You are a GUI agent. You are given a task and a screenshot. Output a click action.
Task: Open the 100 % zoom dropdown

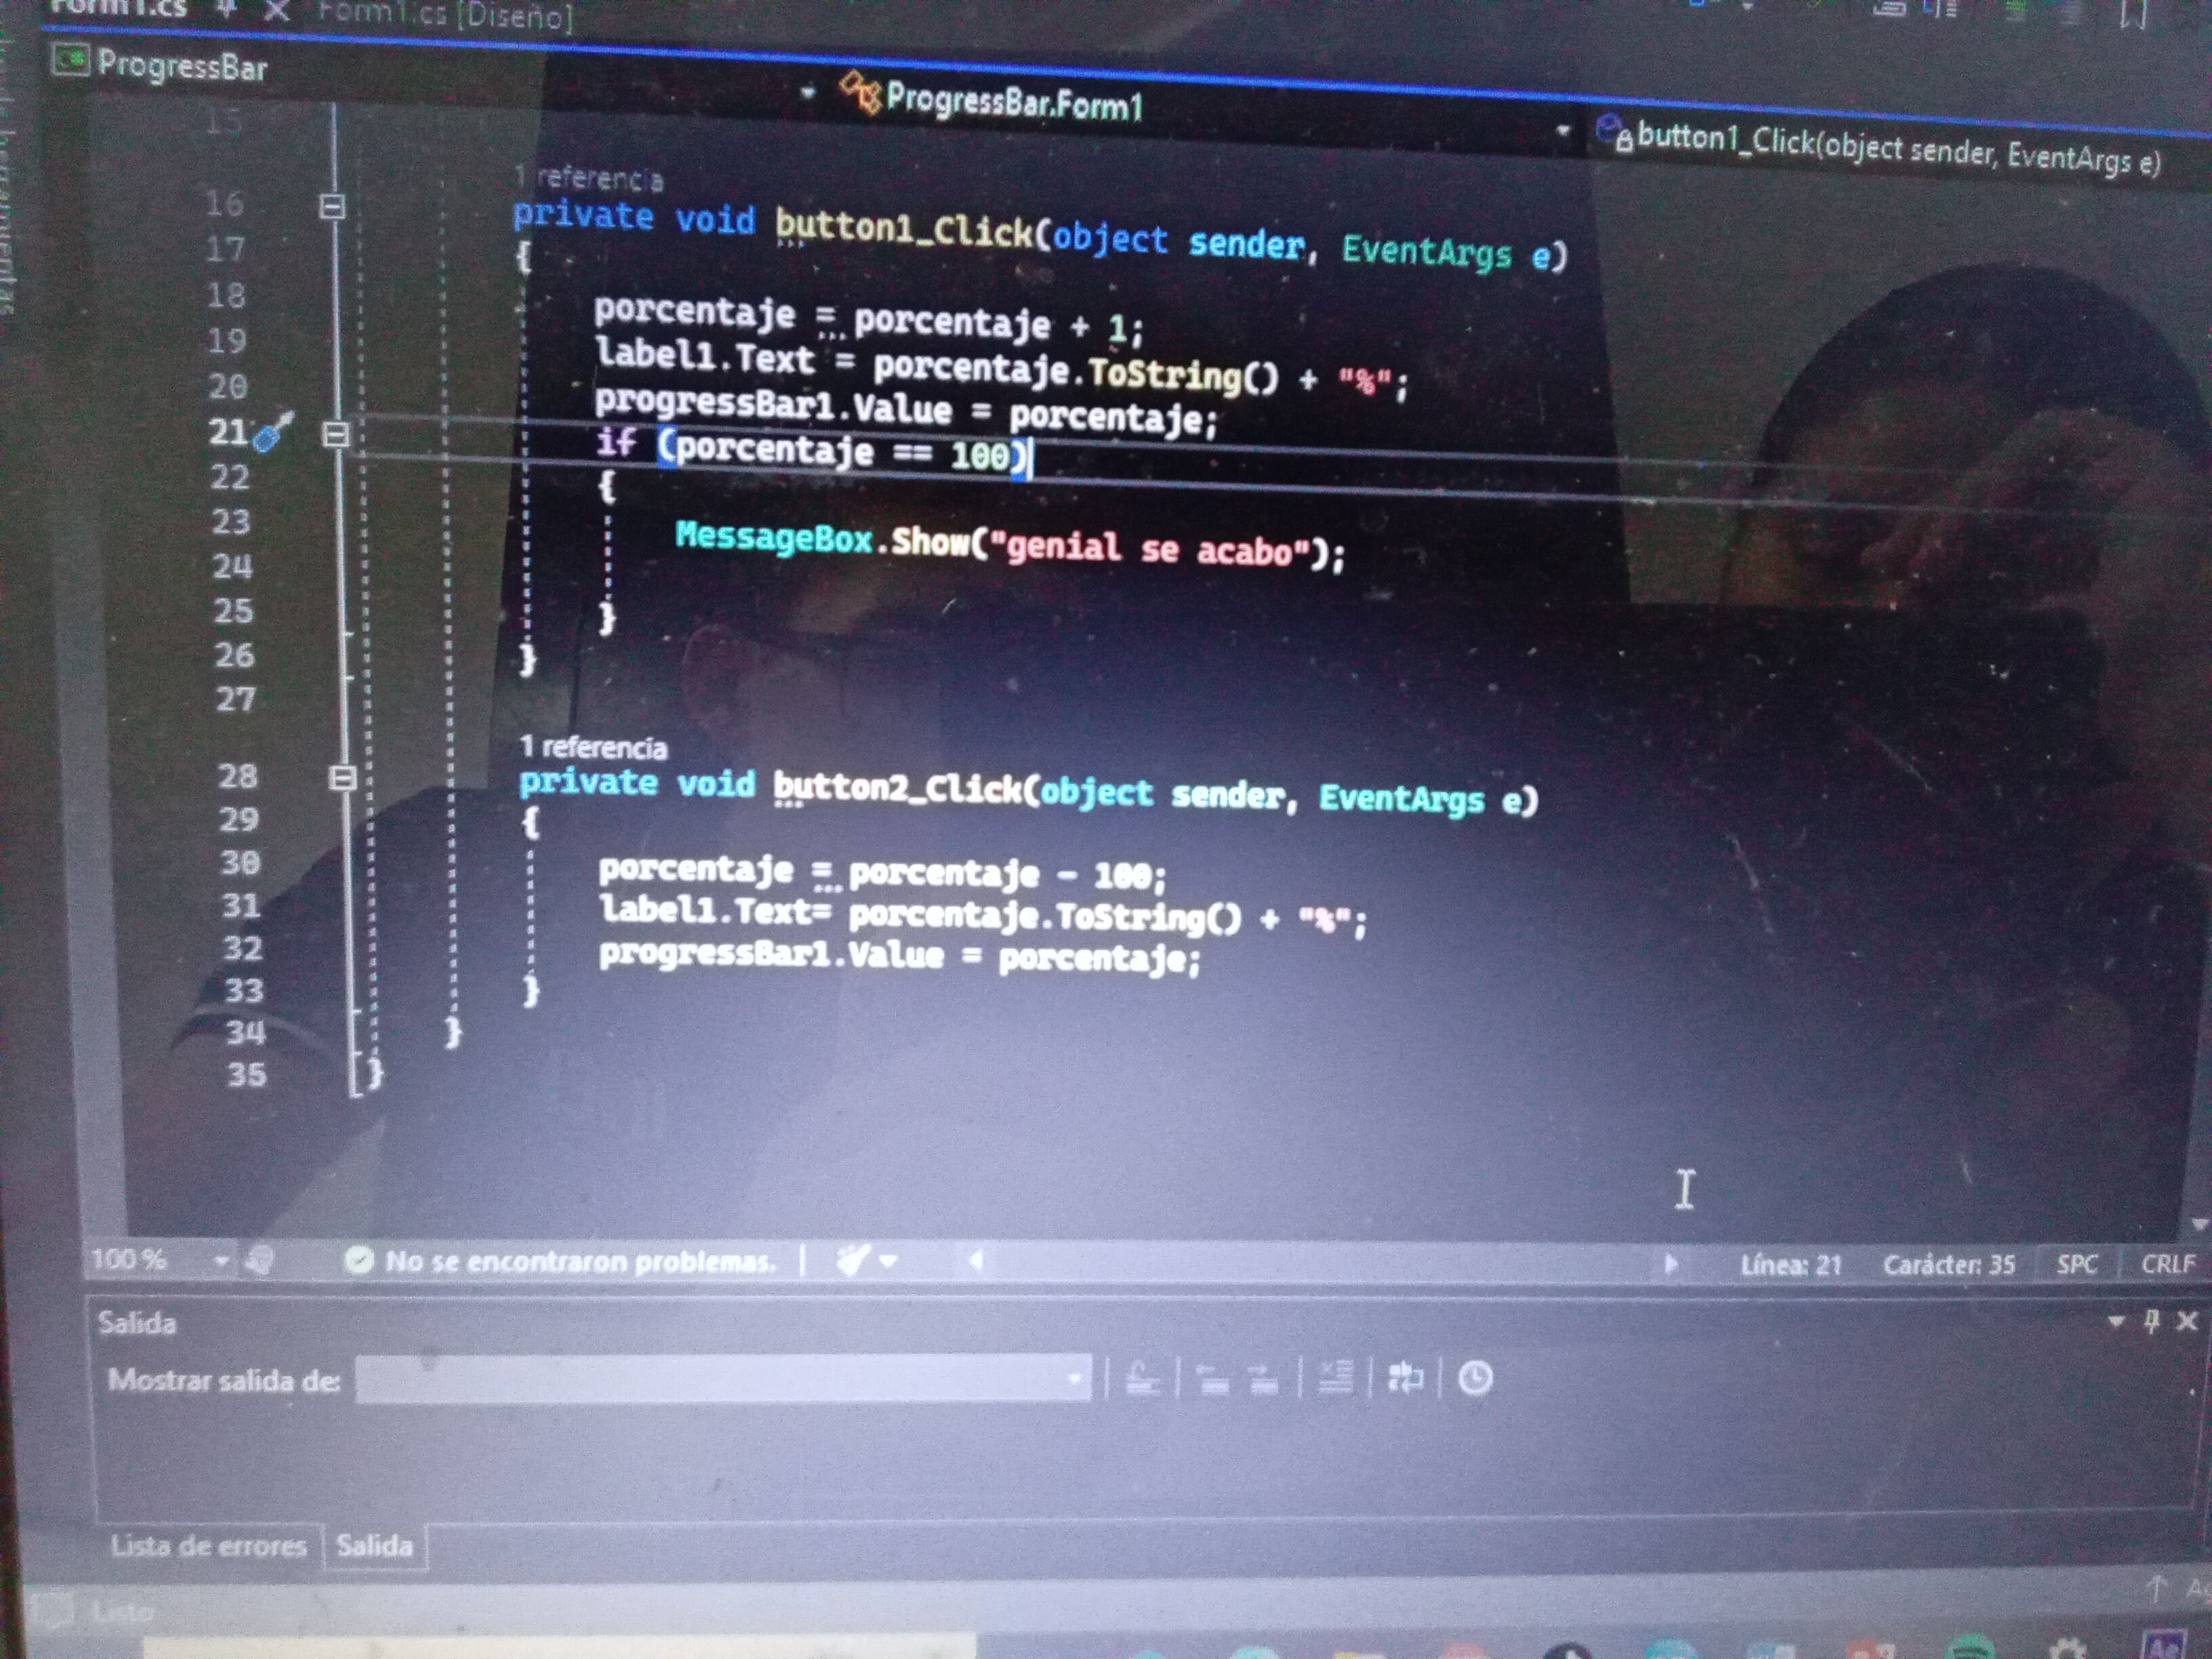click(x=221, y=1260)
